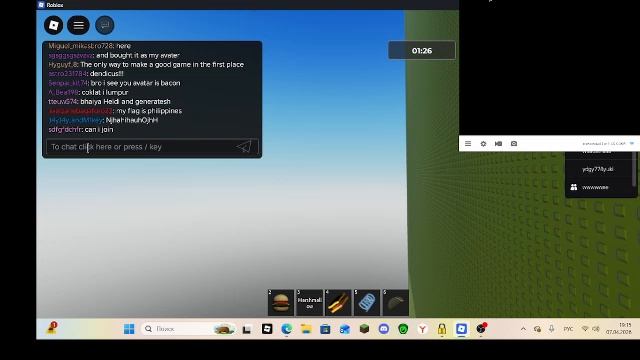Open the clock and date in the taskbar

[619, 329]
